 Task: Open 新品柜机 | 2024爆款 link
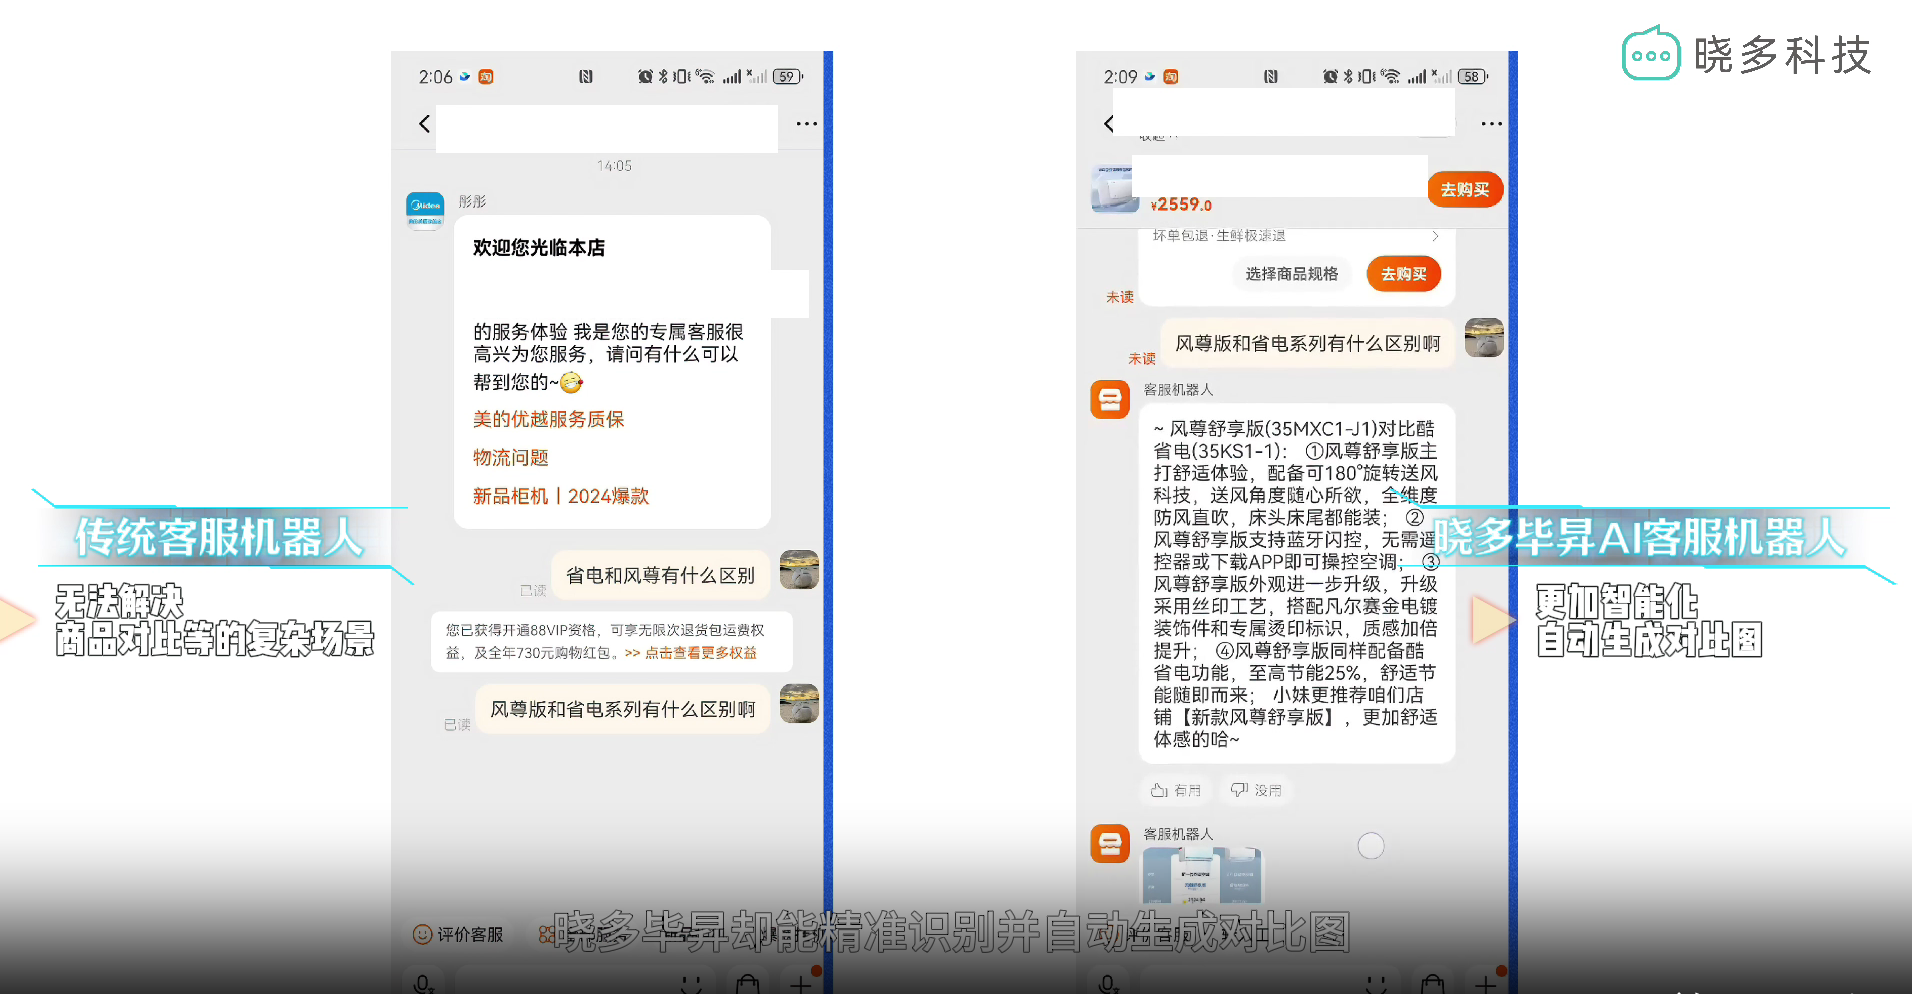coord(560,496)
